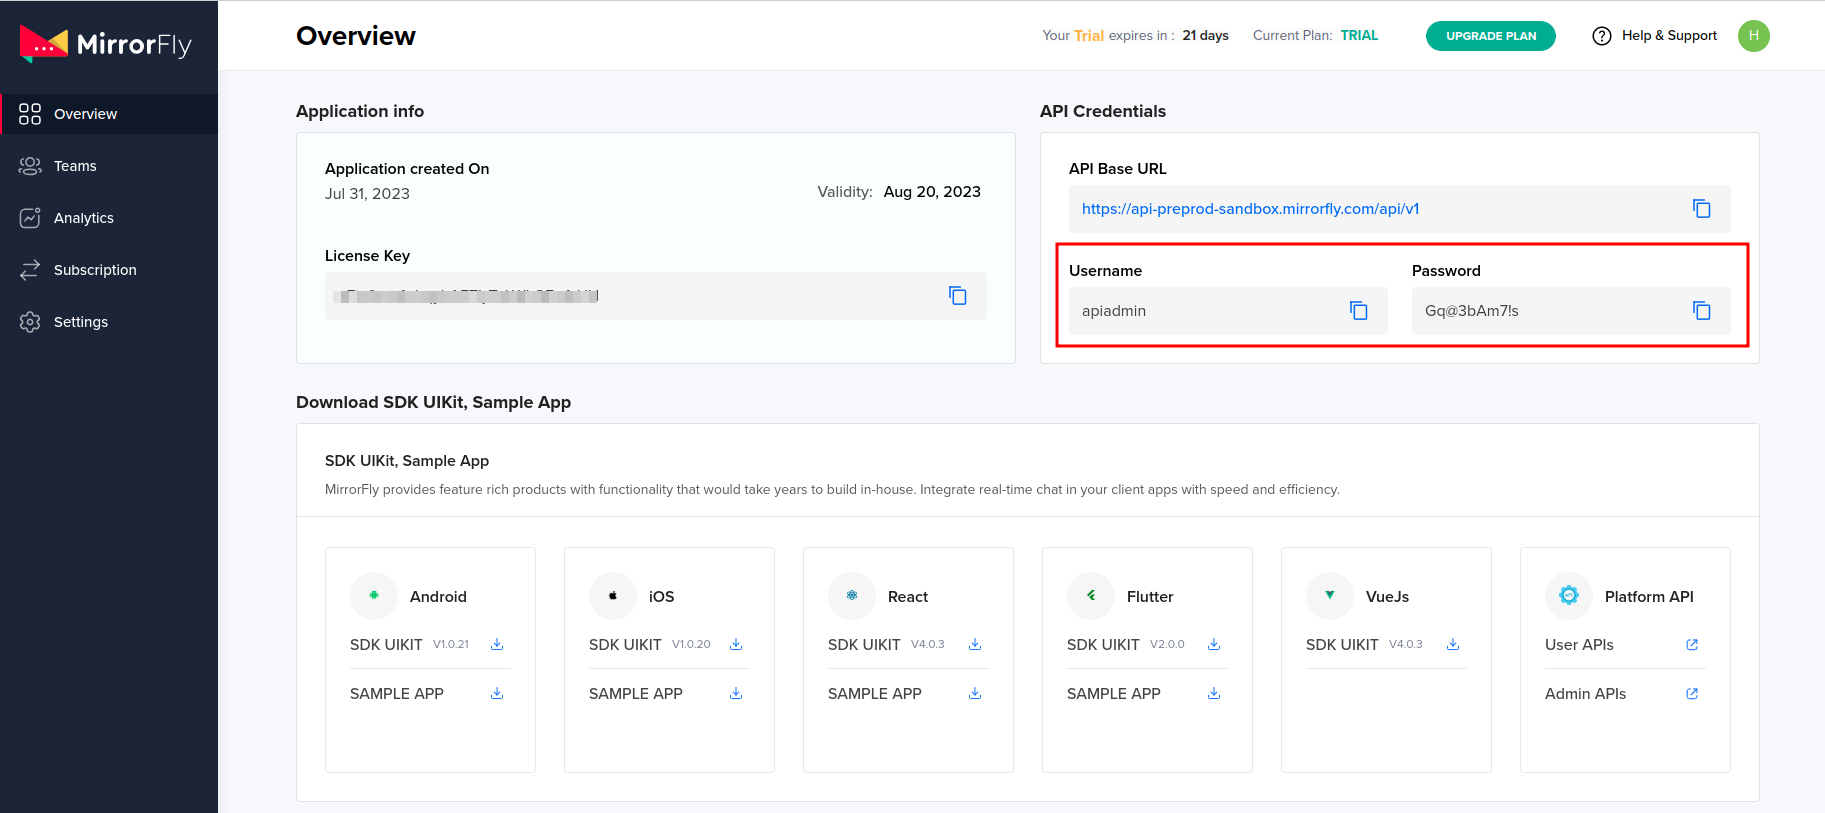Click the Admin APIs label
The height and width of the screenshot is (813, 1825).
point(1585,694)
